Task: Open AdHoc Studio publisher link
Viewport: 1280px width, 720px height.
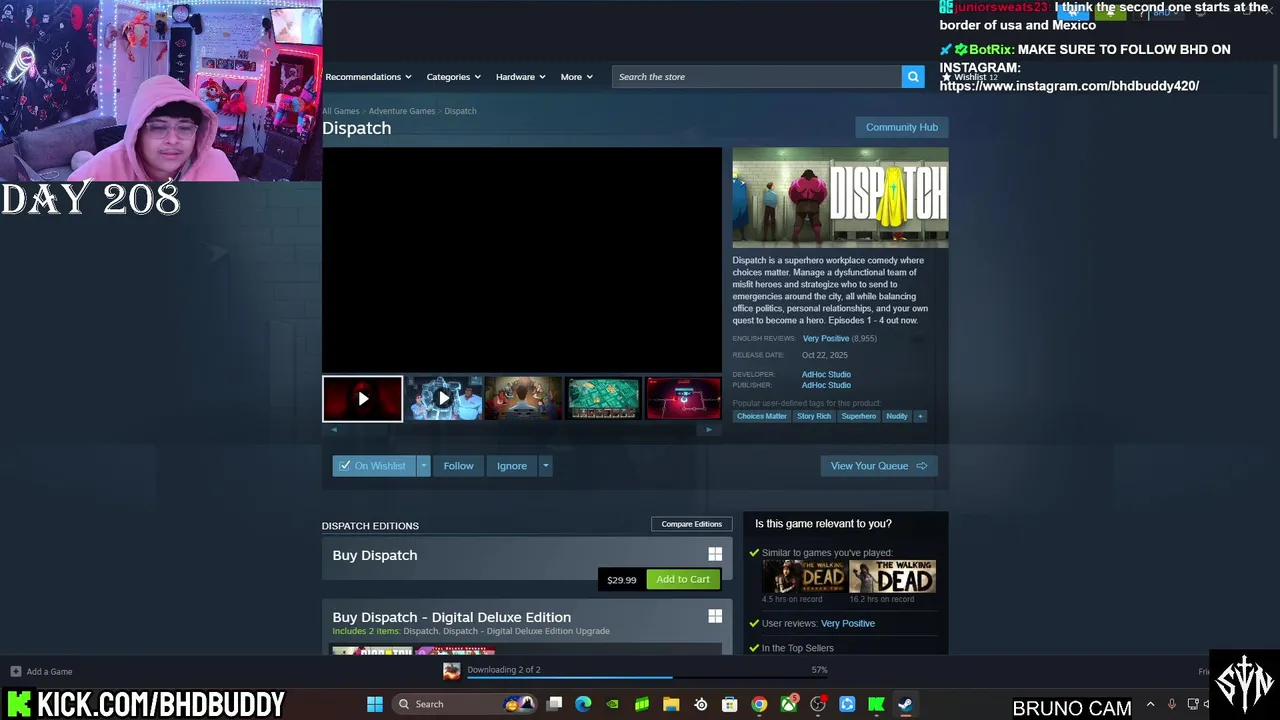Action: pos(826,385)
